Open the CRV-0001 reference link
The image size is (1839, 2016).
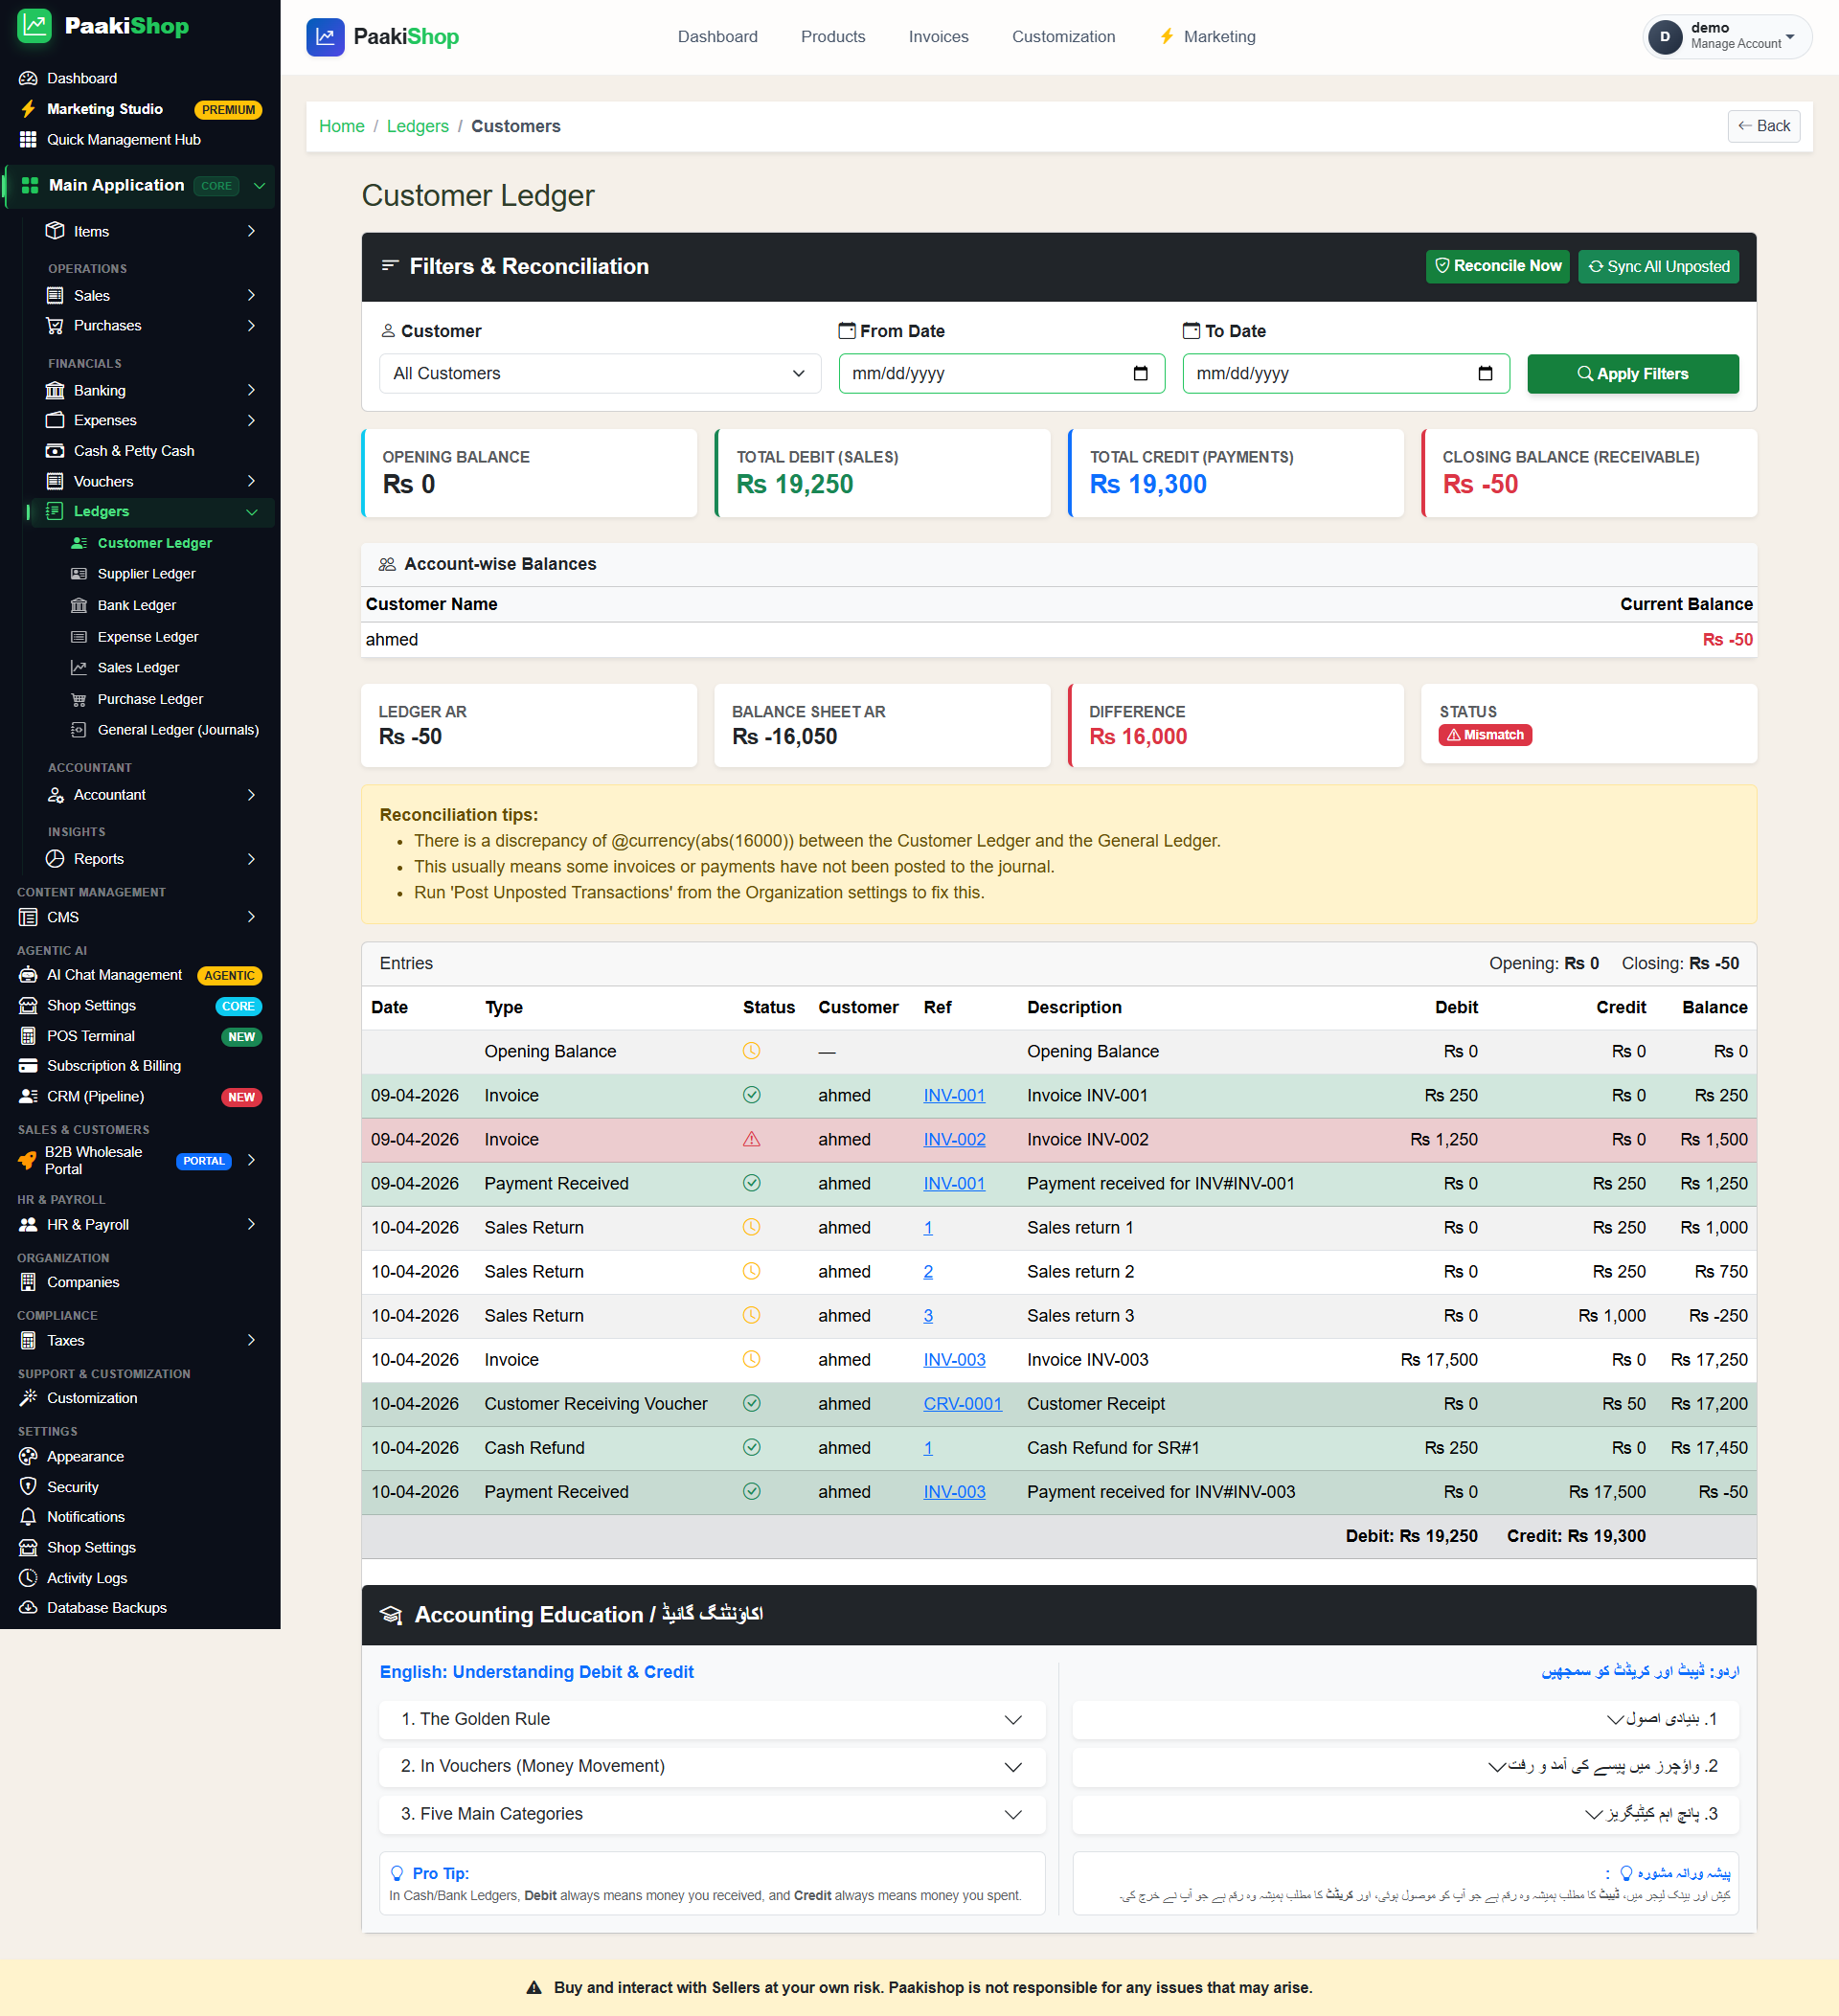(962, 1404)
